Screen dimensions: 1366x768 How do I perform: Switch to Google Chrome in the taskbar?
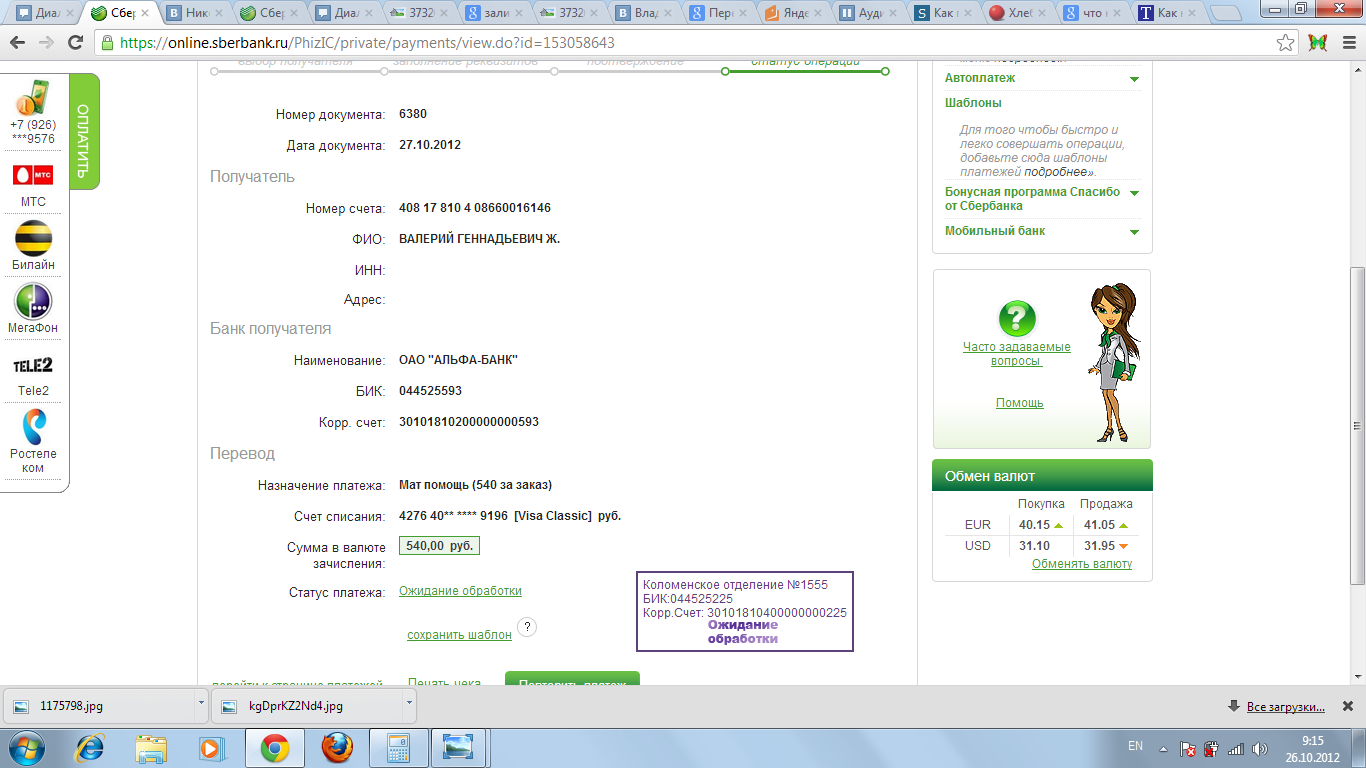point(275,747)
